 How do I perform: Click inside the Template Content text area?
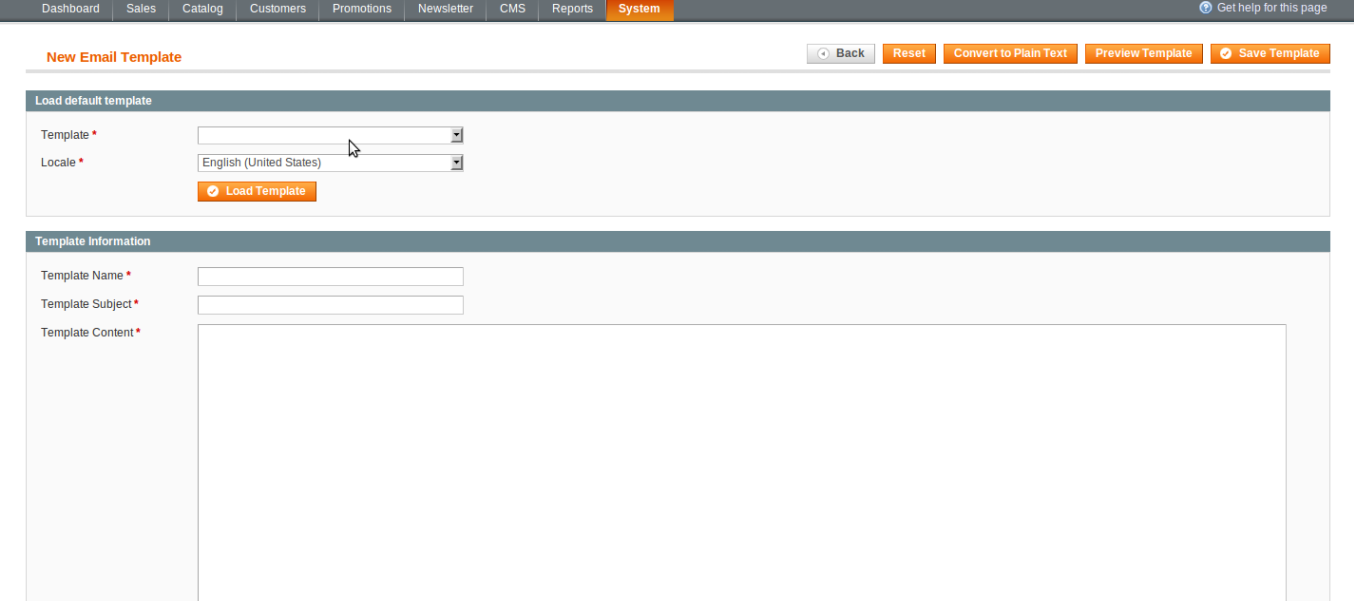coord(741,460)
